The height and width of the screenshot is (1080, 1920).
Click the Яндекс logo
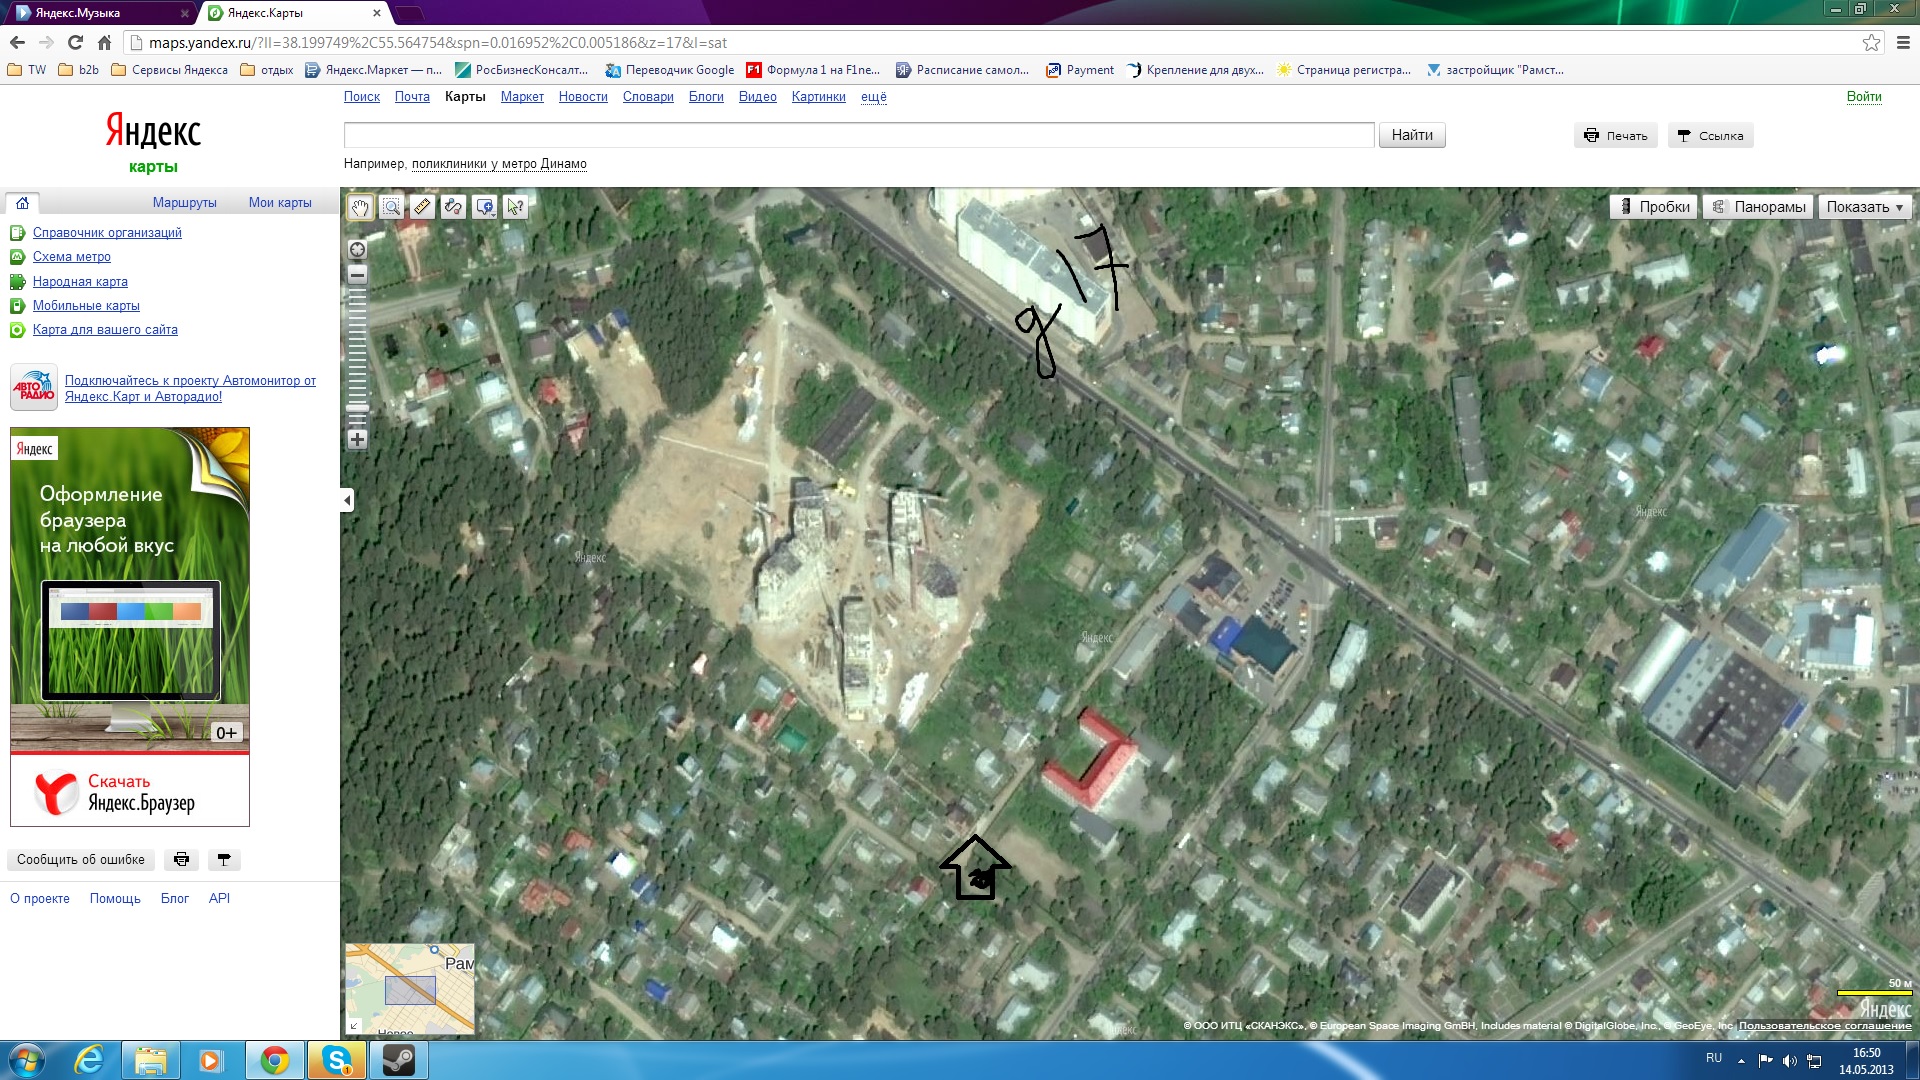pyautogui.click(x=153, y=131)
